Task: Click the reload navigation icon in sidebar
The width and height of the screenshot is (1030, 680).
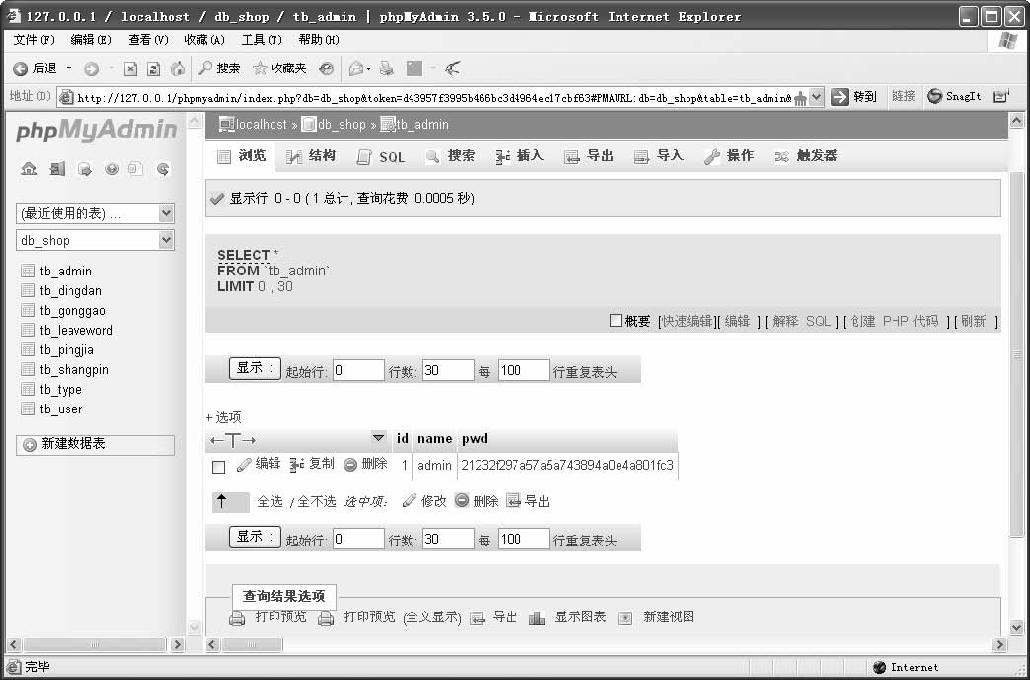Action: click(x=163, y=169)
